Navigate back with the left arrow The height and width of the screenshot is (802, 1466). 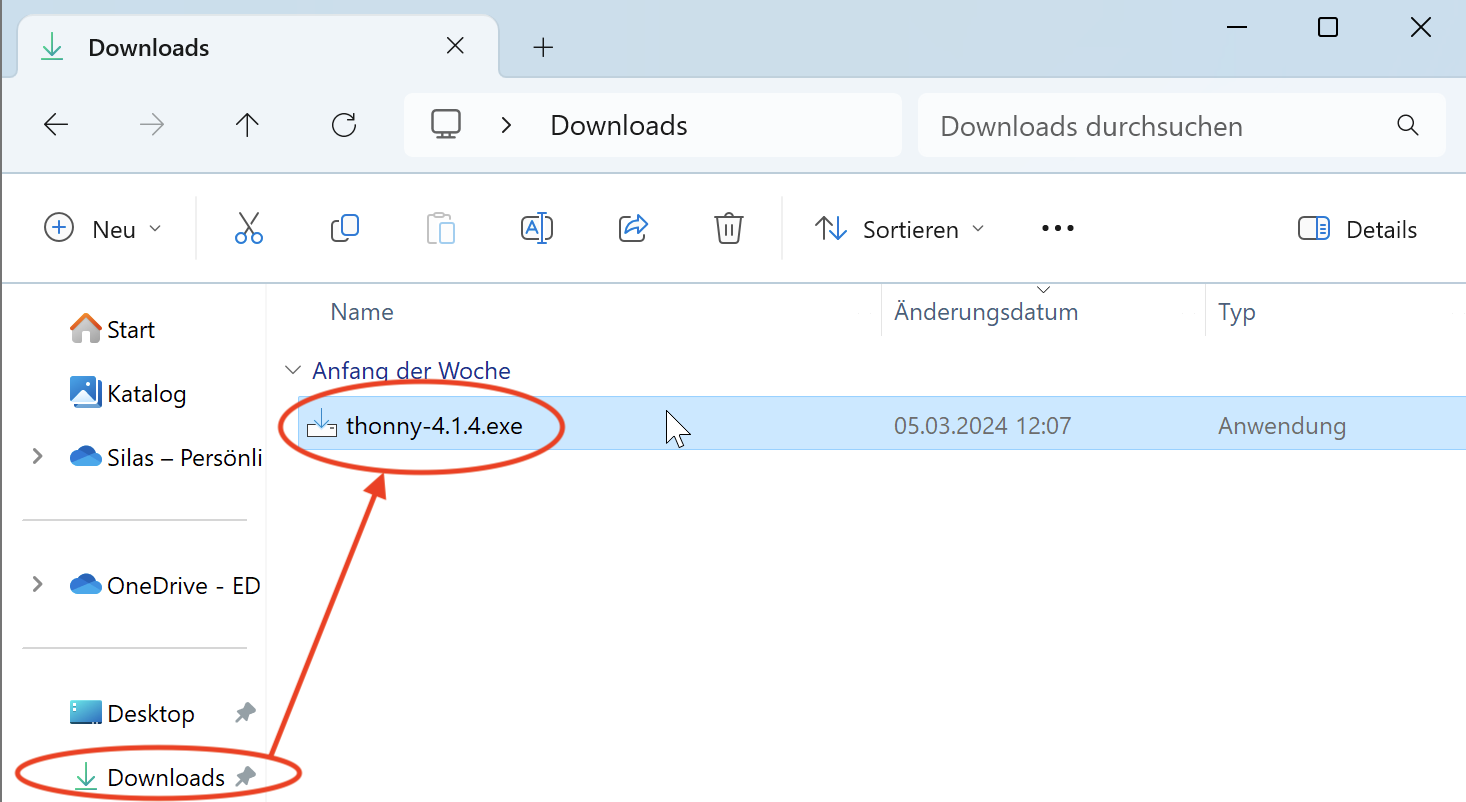(56, 125)
